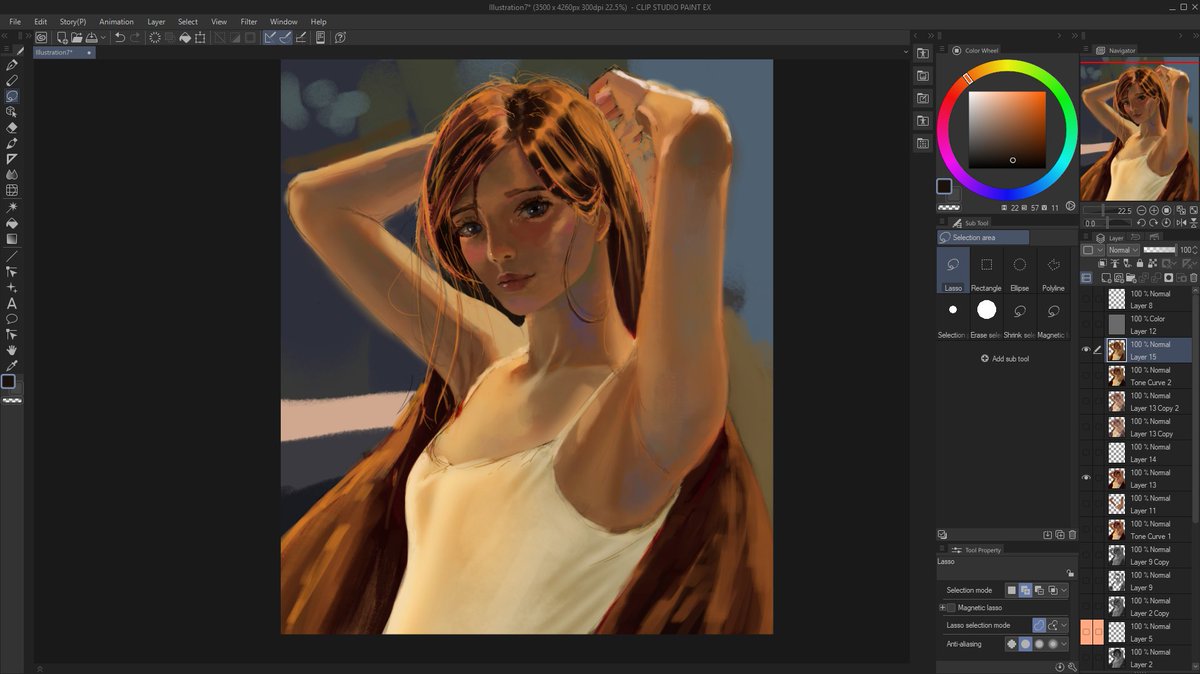Set selection mode to New selection
The image size is (1200, 674).
[1012, 591]
